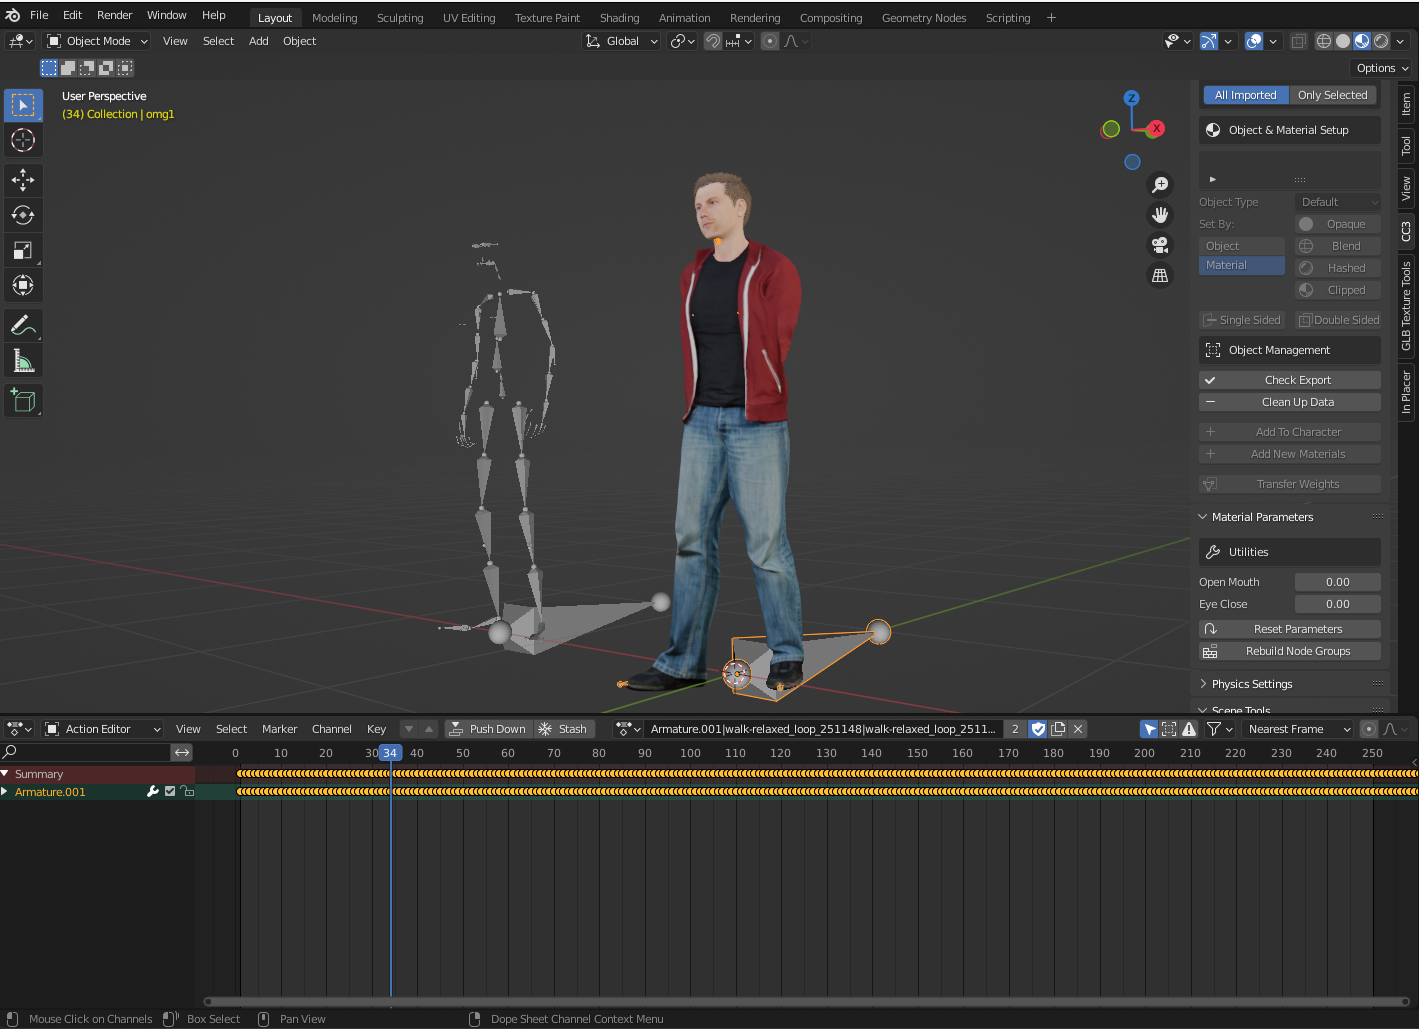Click the Clean Up Data button
This screenshot has height=1029, width=1419.
1290,402
